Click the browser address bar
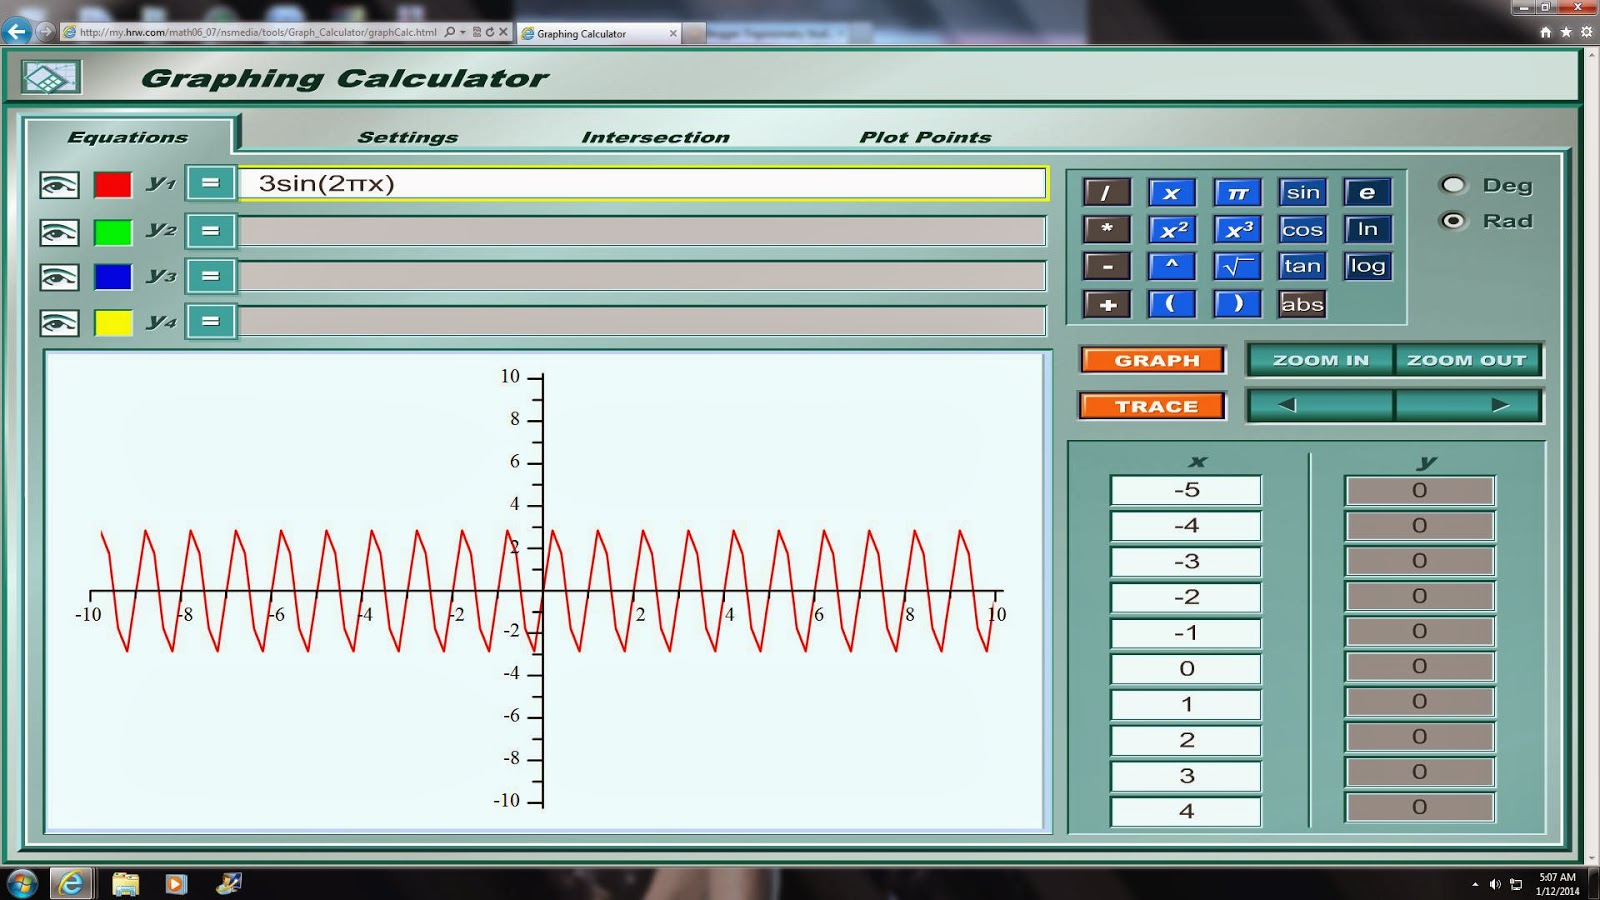The width and height of the screenshot is (1600, 900). (258, 32)
